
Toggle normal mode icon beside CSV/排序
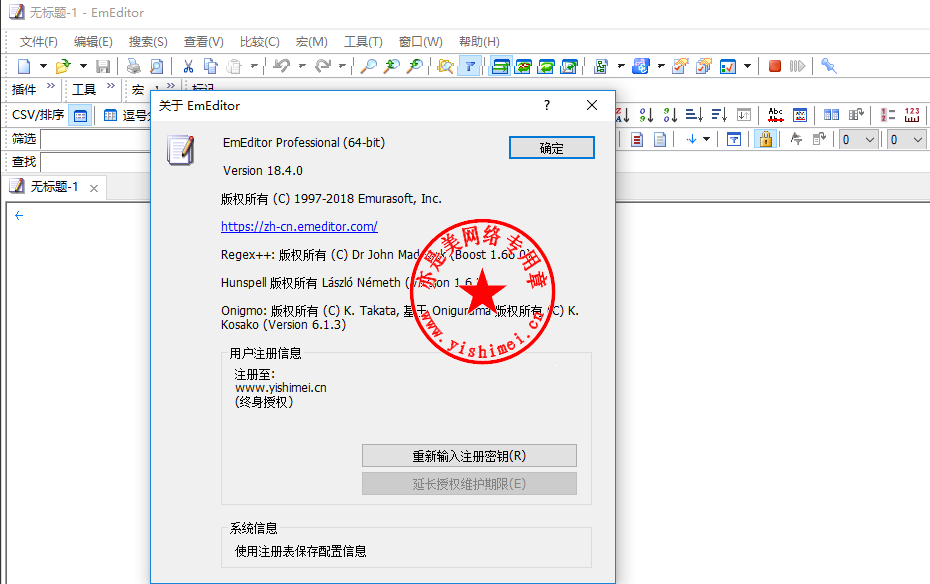pos(80,115)
